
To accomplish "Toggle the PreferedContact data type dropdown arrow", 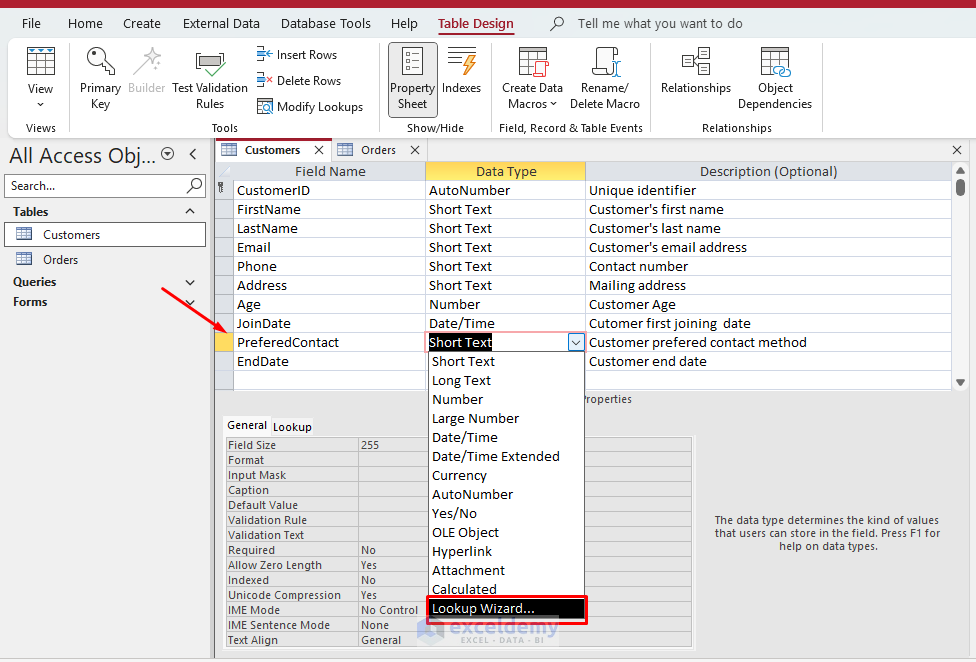I will coord(576,342).
